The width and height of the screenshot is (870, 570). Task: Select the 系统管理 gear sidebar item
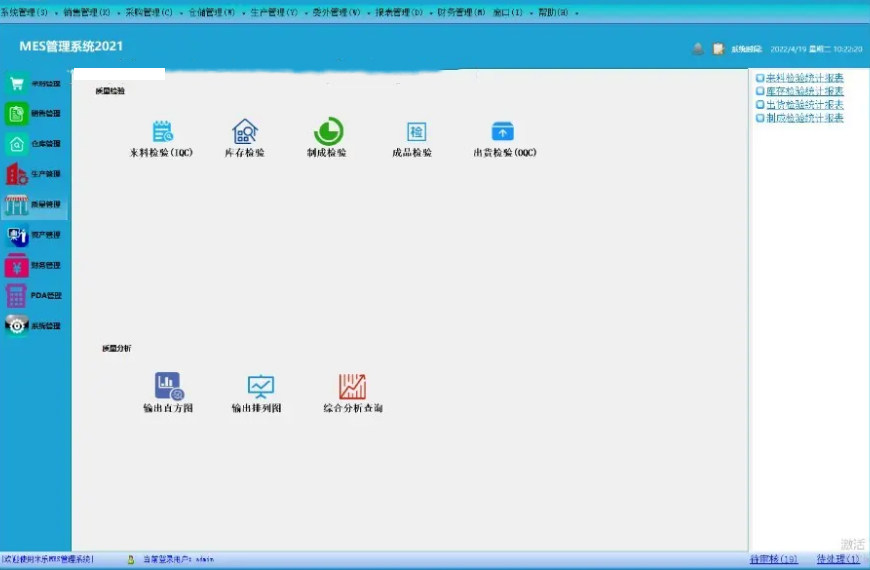click(34, 326)
